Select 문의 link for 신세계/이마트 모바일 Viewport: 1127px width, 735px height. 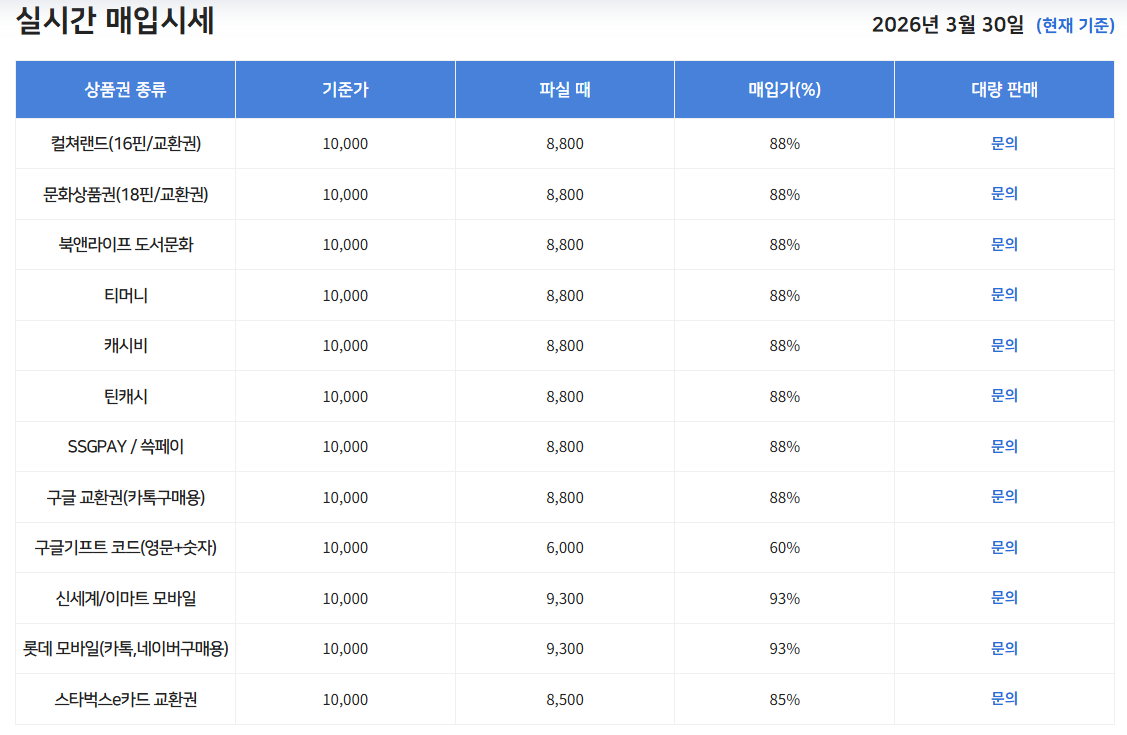[x=1004, y=597]
